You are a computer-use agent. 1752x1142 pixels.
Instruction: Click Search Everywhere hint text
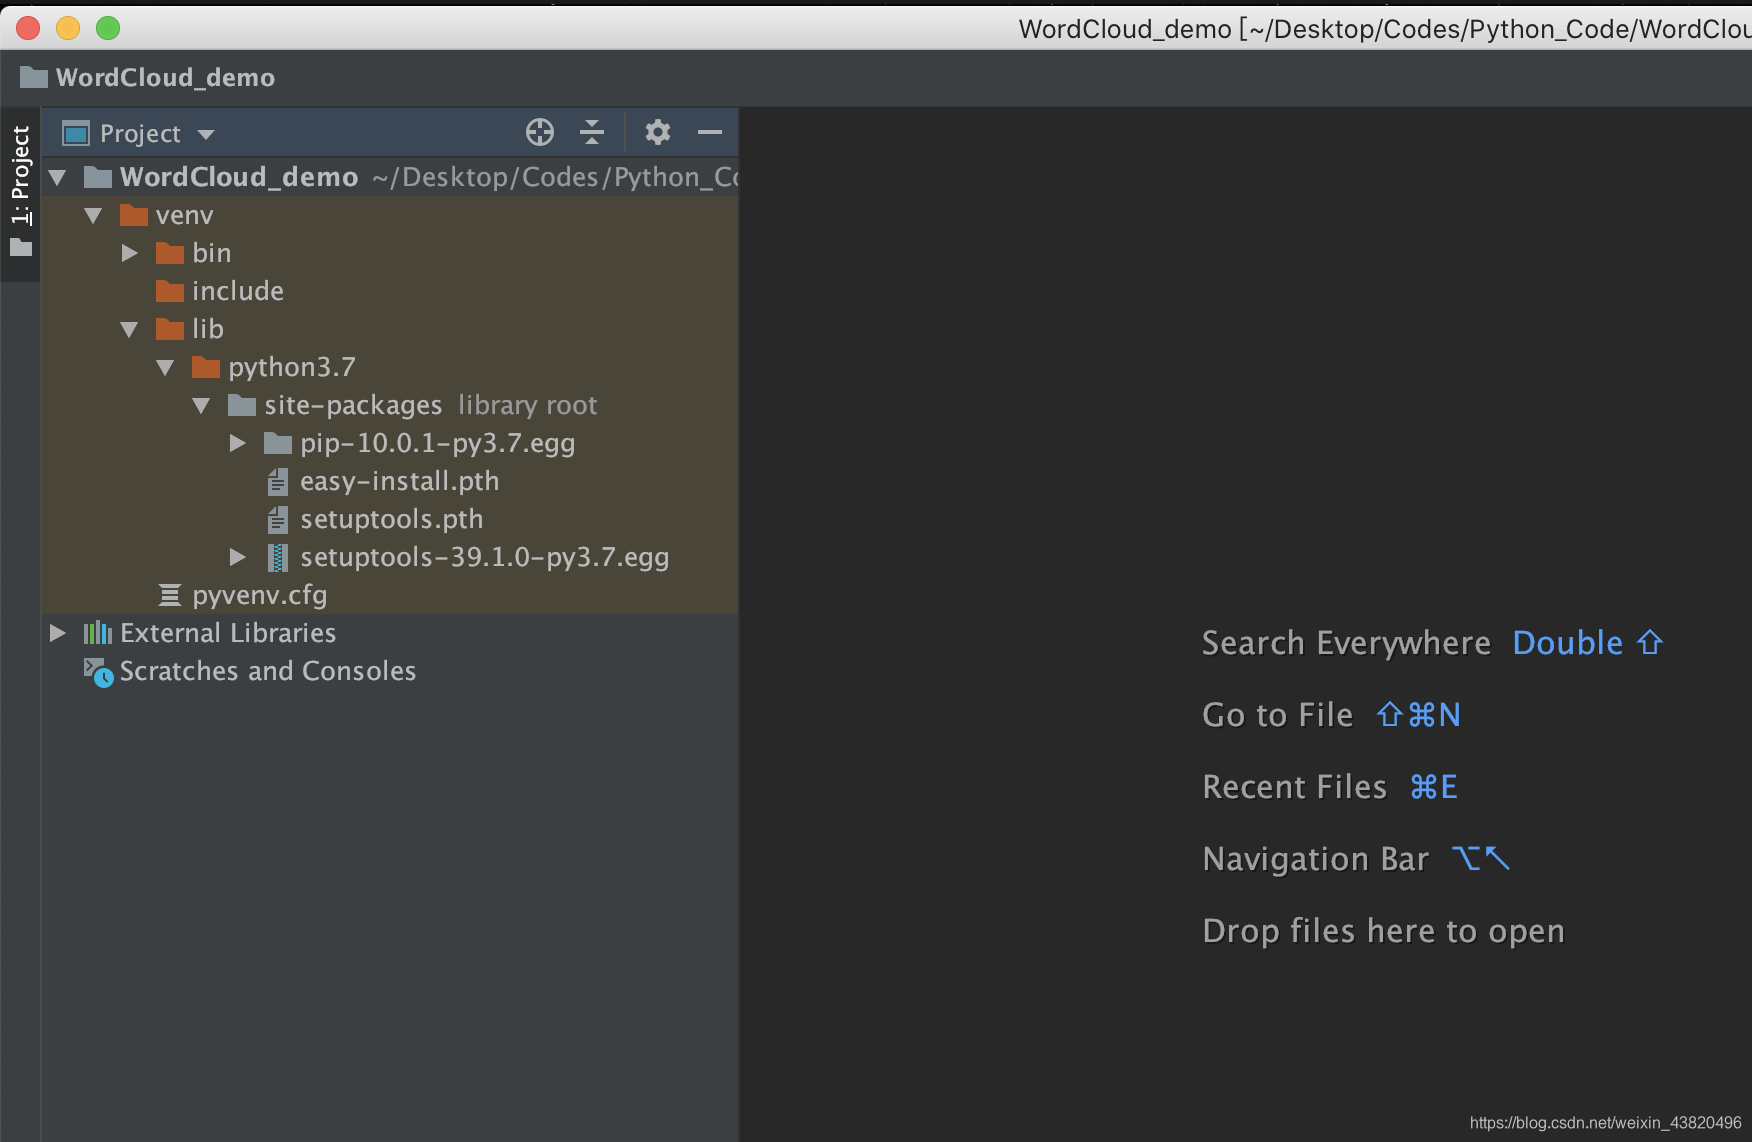pyautogui.click(x=1346, y=643)
